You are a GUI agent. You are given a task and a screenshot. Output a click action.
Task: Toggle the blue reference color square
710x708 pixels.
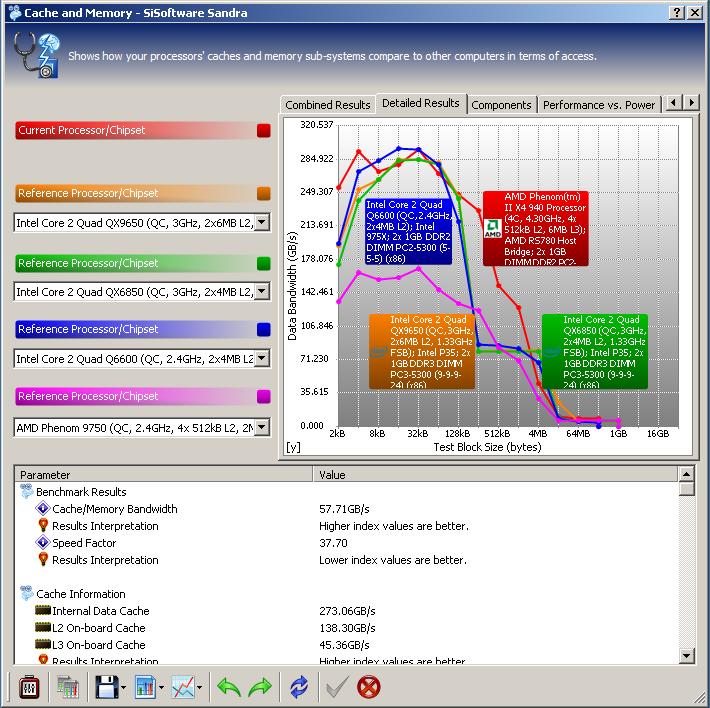[x=264, y=329]
